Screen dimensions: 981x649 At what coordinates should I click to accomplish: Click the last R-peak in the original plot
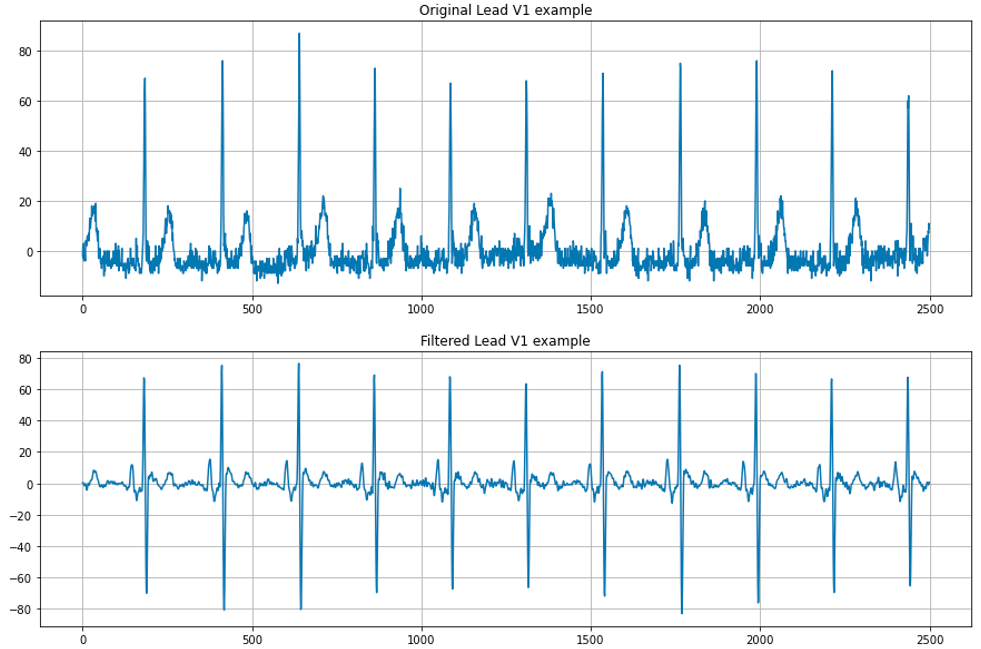tap(908, 97)
